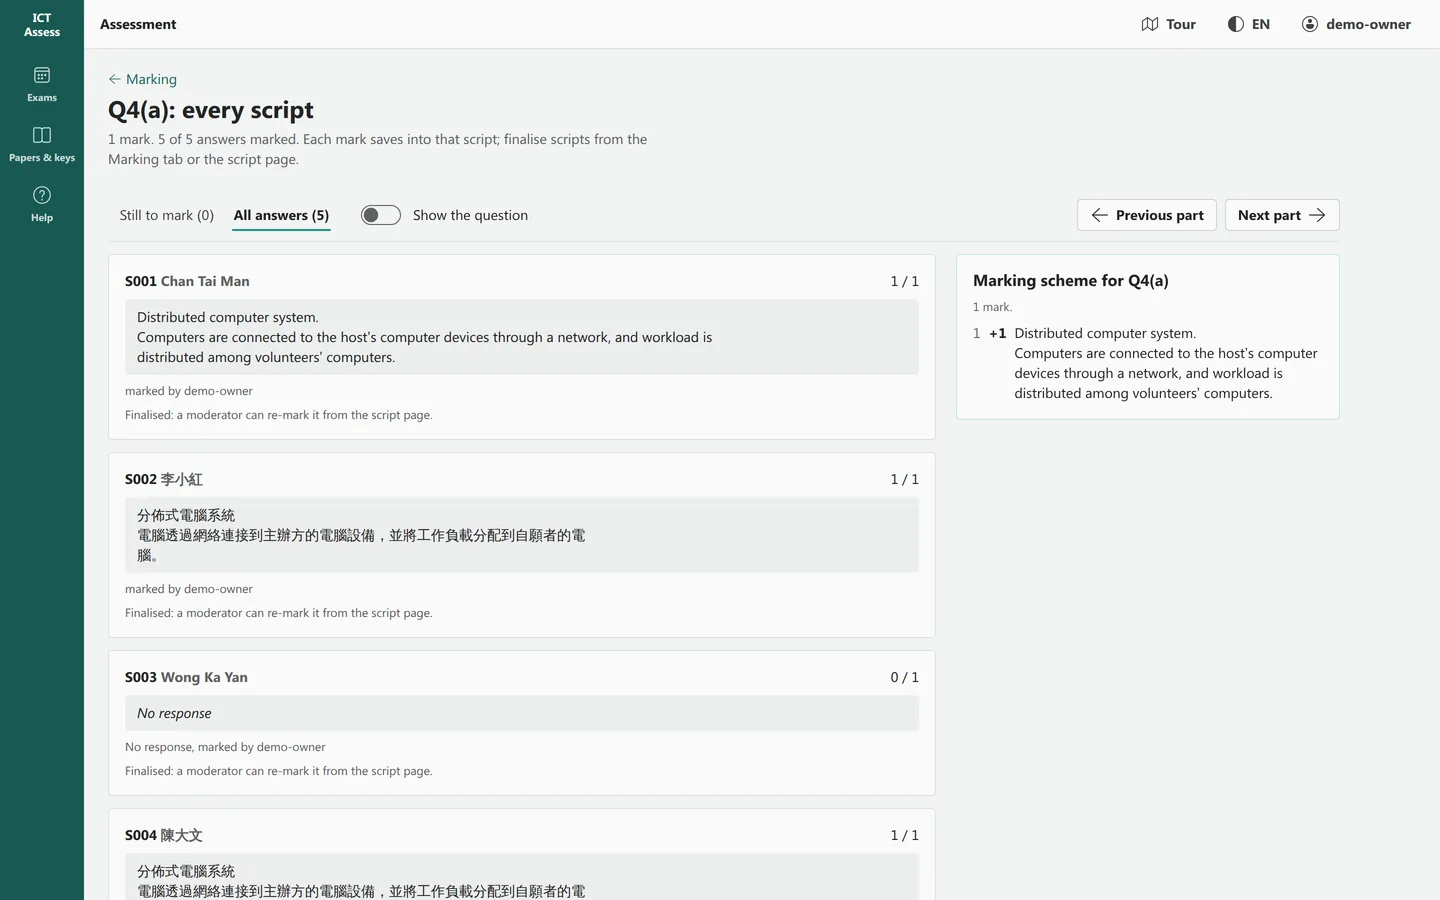The height and width of the screenshot is (900, 1440).
Task: Click the +1 mark point in scheme
Action: pyautogui.click(x=997, y=333)
